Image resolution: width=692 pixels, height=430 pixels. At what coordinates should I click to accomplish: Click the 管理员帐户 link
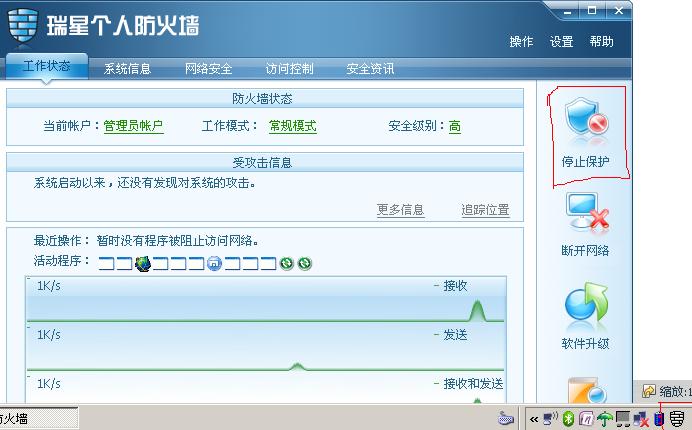coord(133,126)
